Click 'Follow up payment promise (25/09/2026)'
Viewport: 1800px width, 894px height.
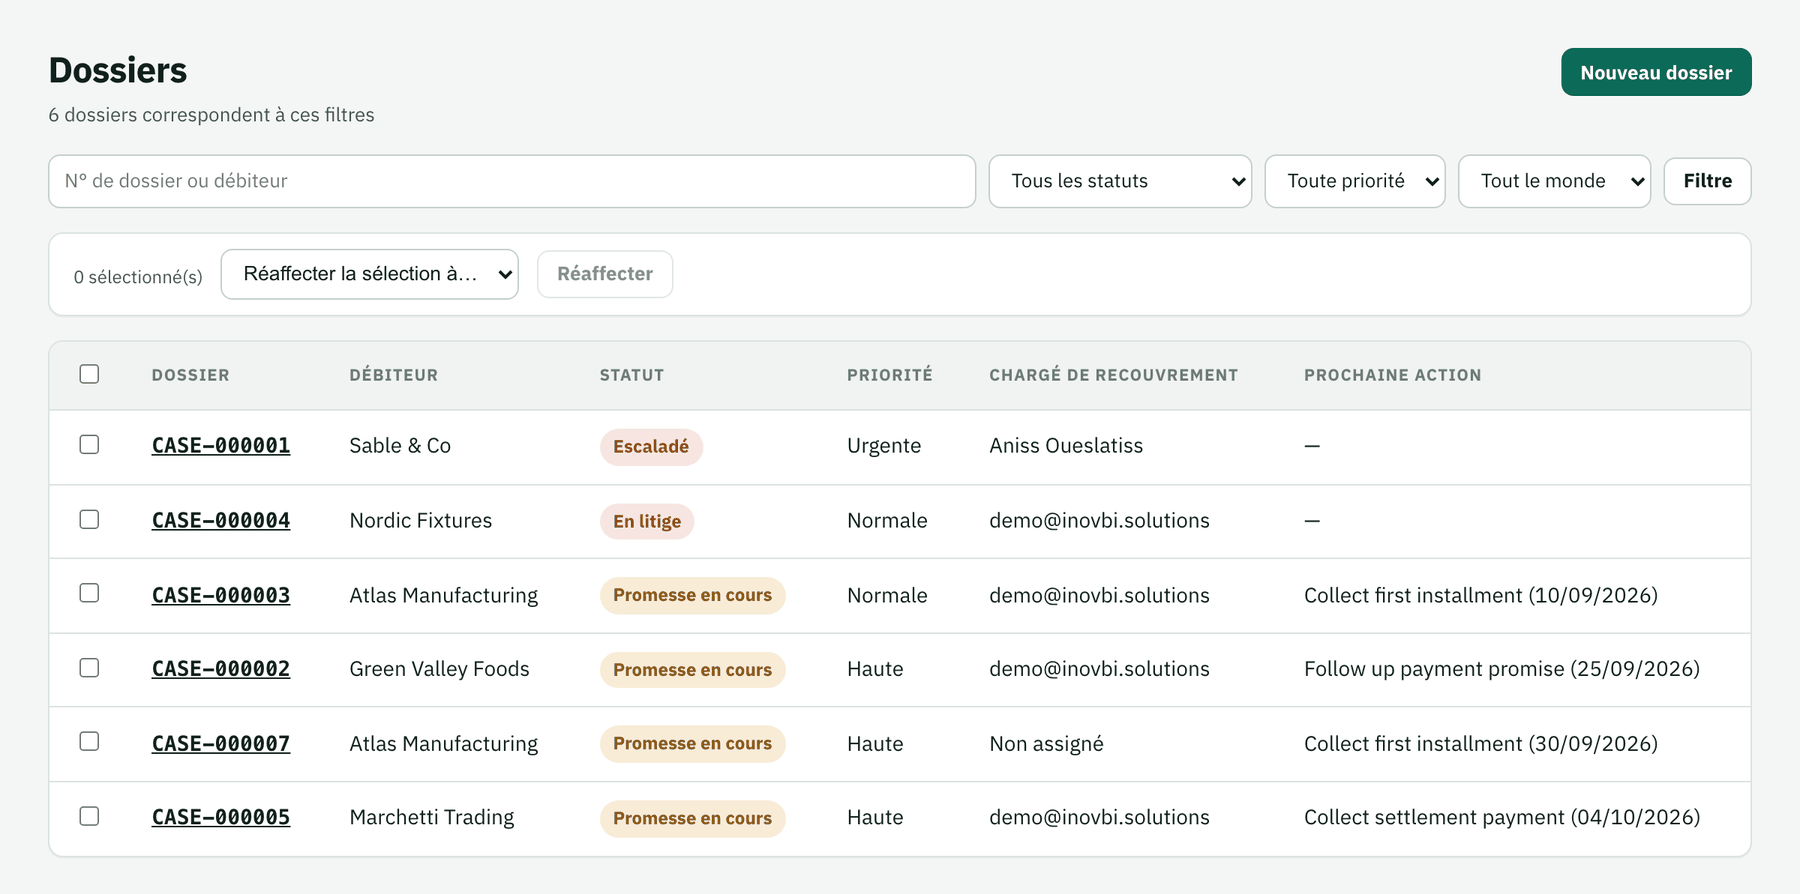click(x=1502, y=669)
